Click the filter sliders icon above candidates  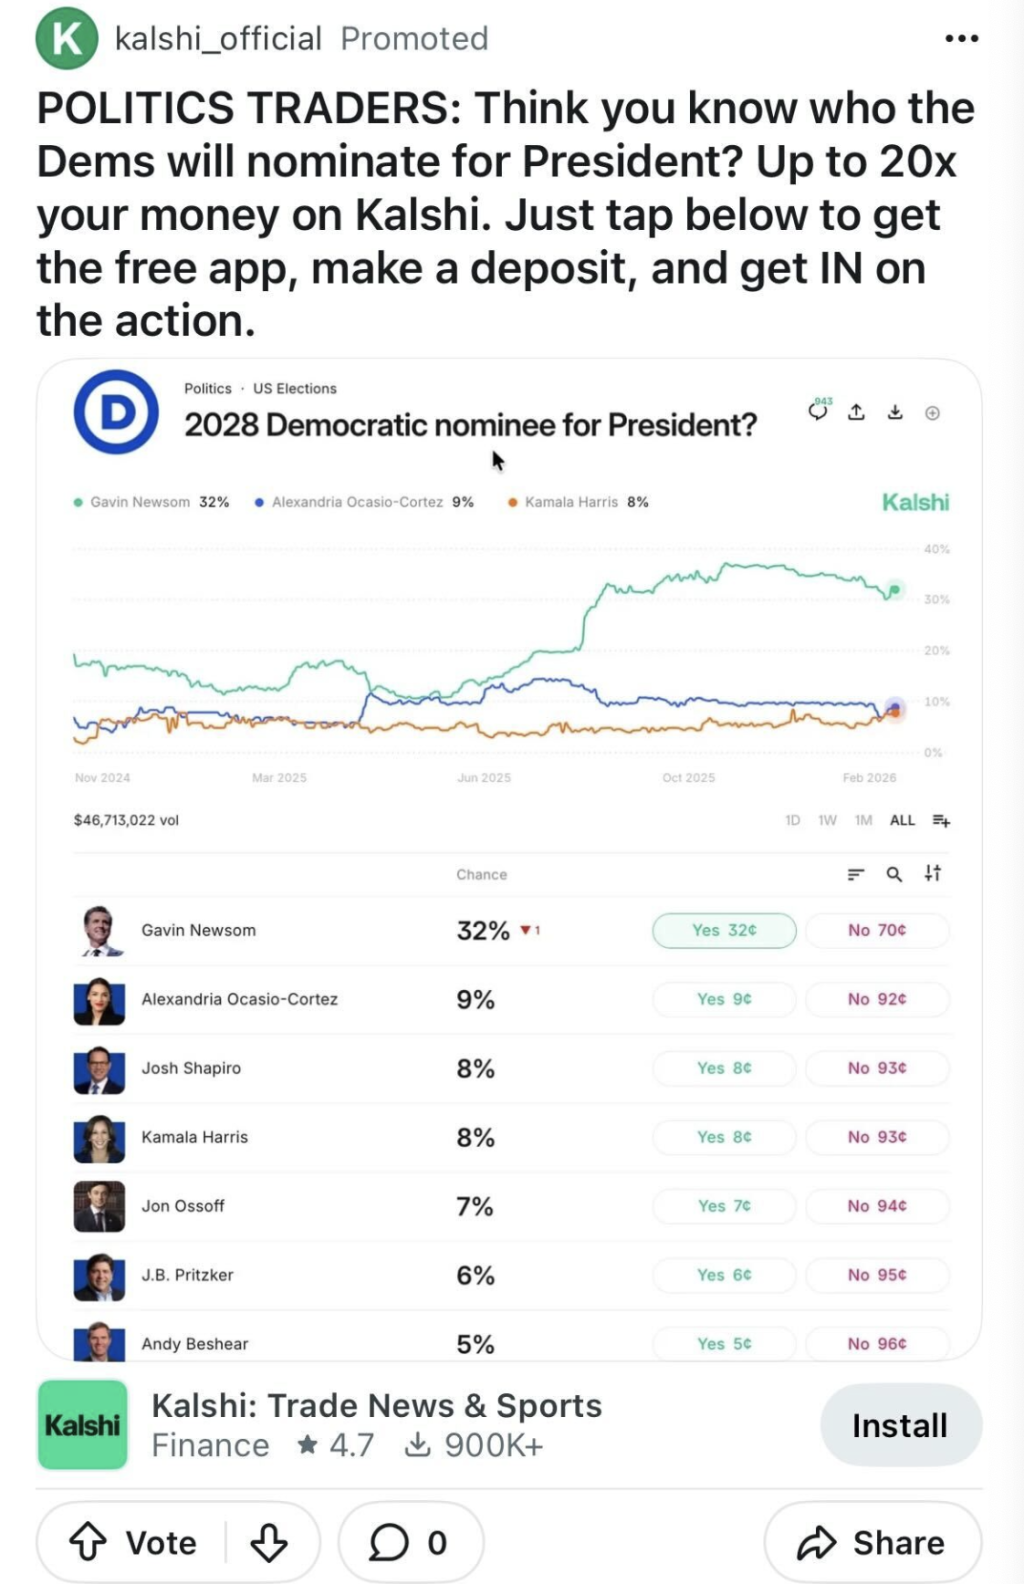coord(933,873)
